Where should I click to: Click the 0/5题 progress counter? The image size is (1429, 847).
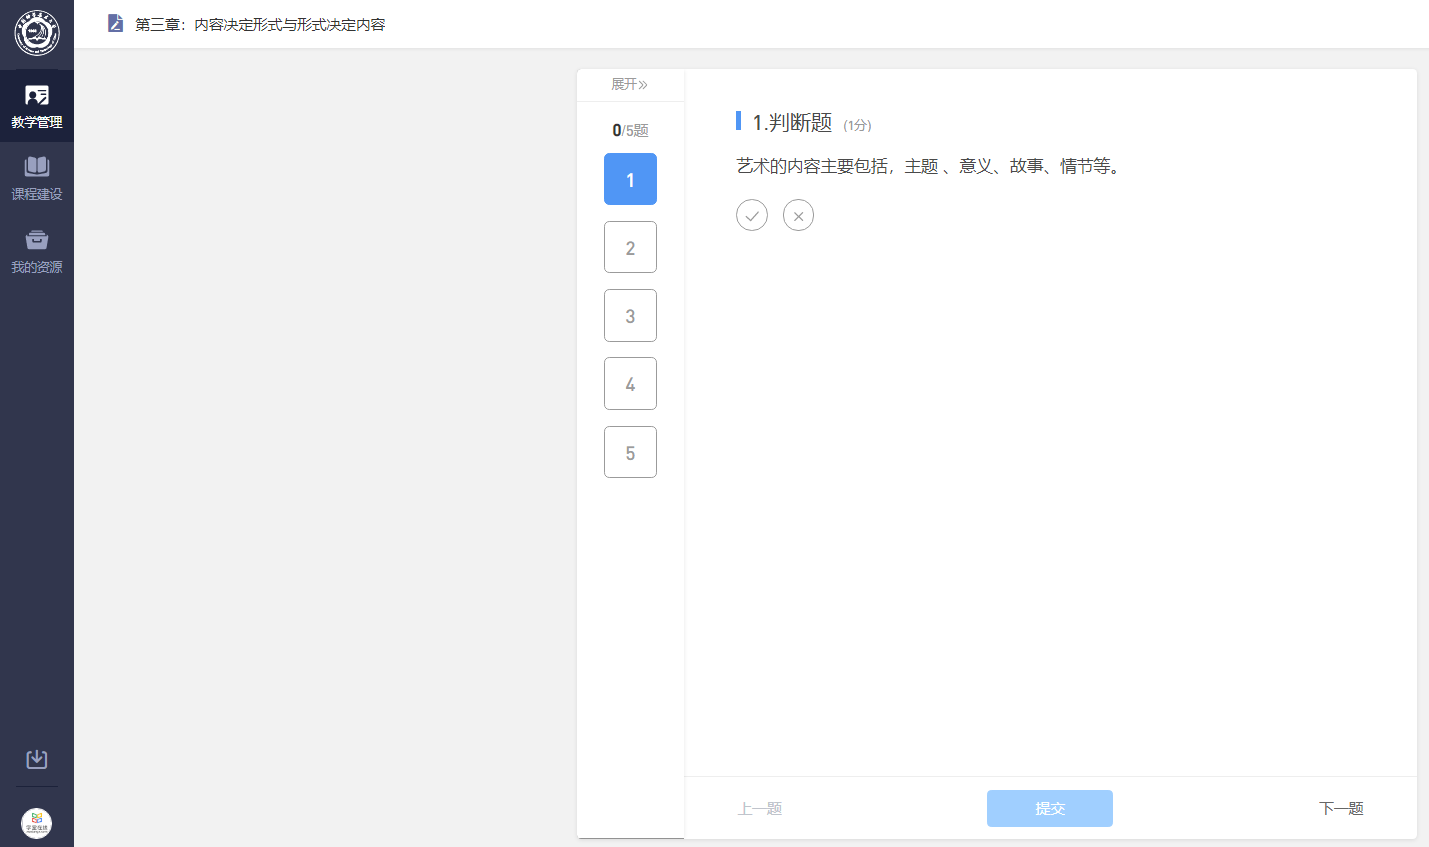(x=630, y=130)
